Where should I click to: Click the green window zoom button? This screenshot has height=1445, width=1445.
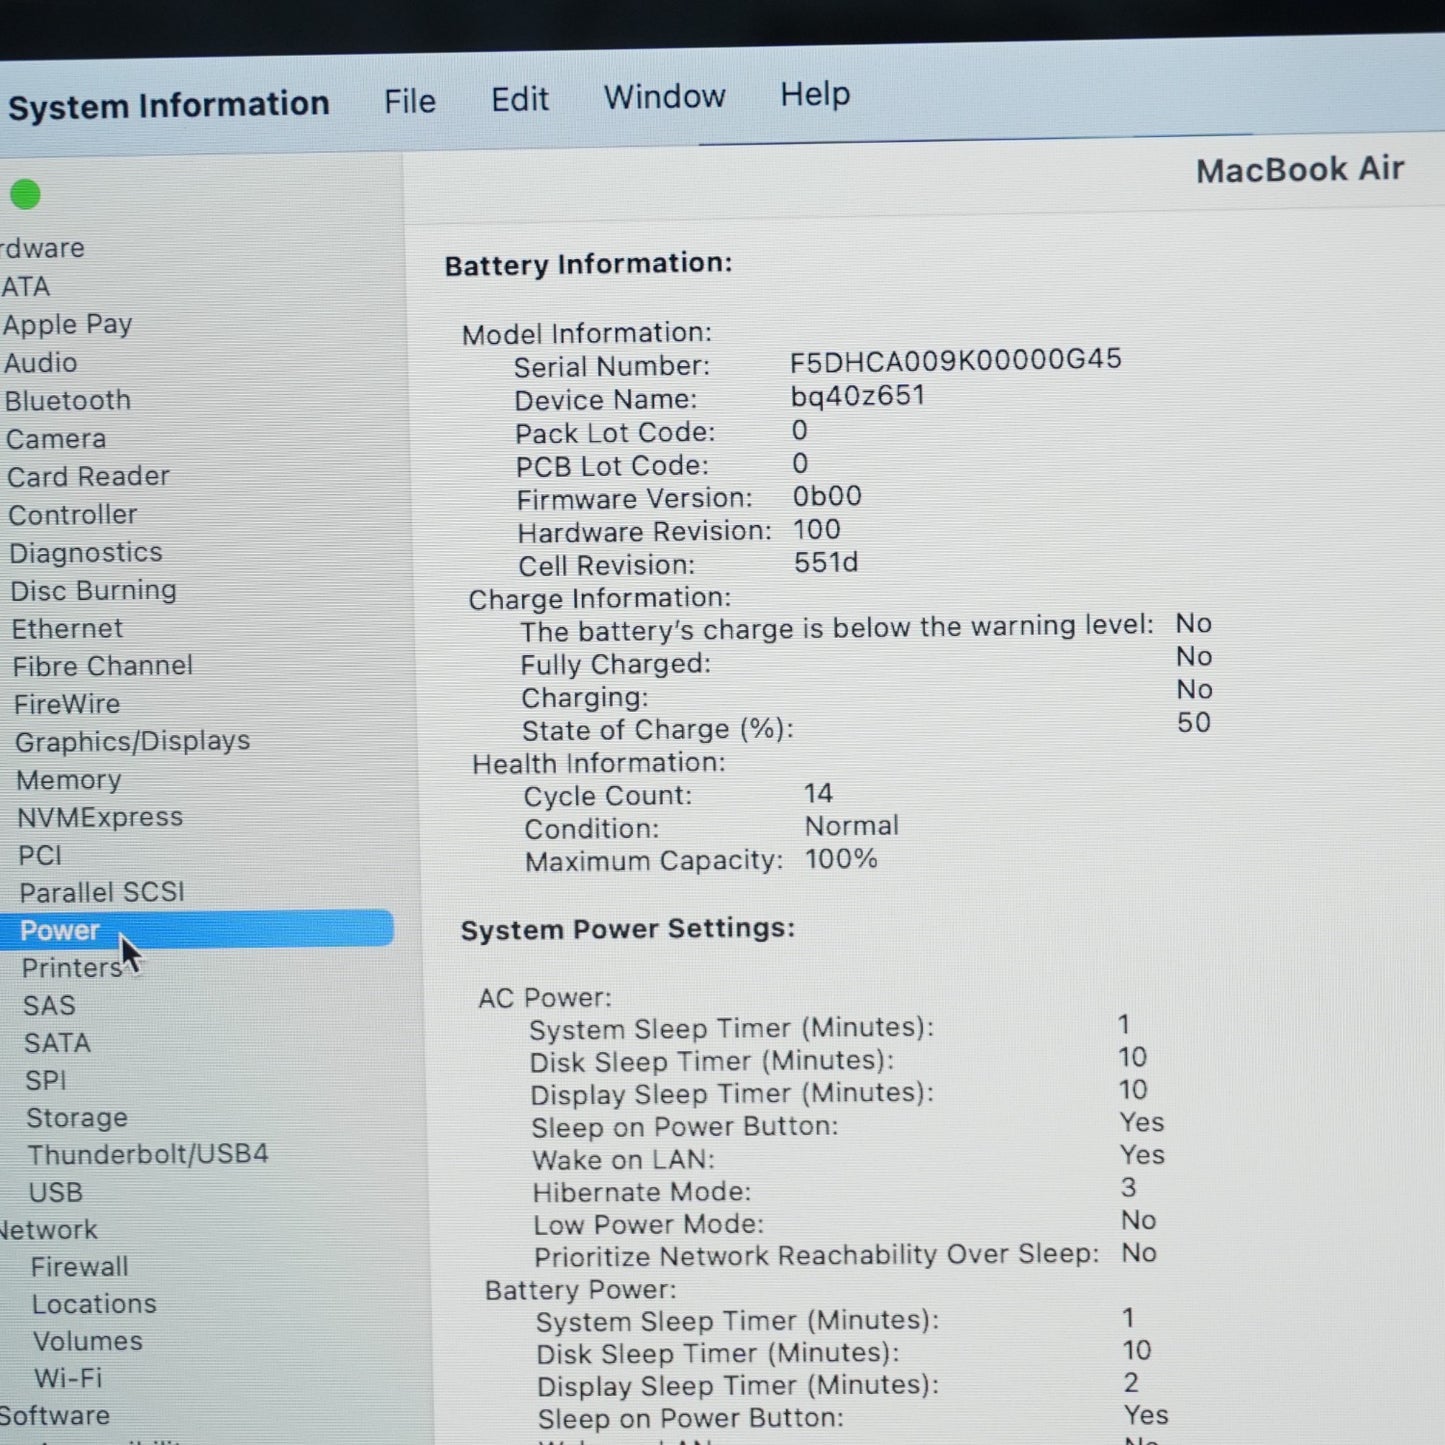pos(25,194)
